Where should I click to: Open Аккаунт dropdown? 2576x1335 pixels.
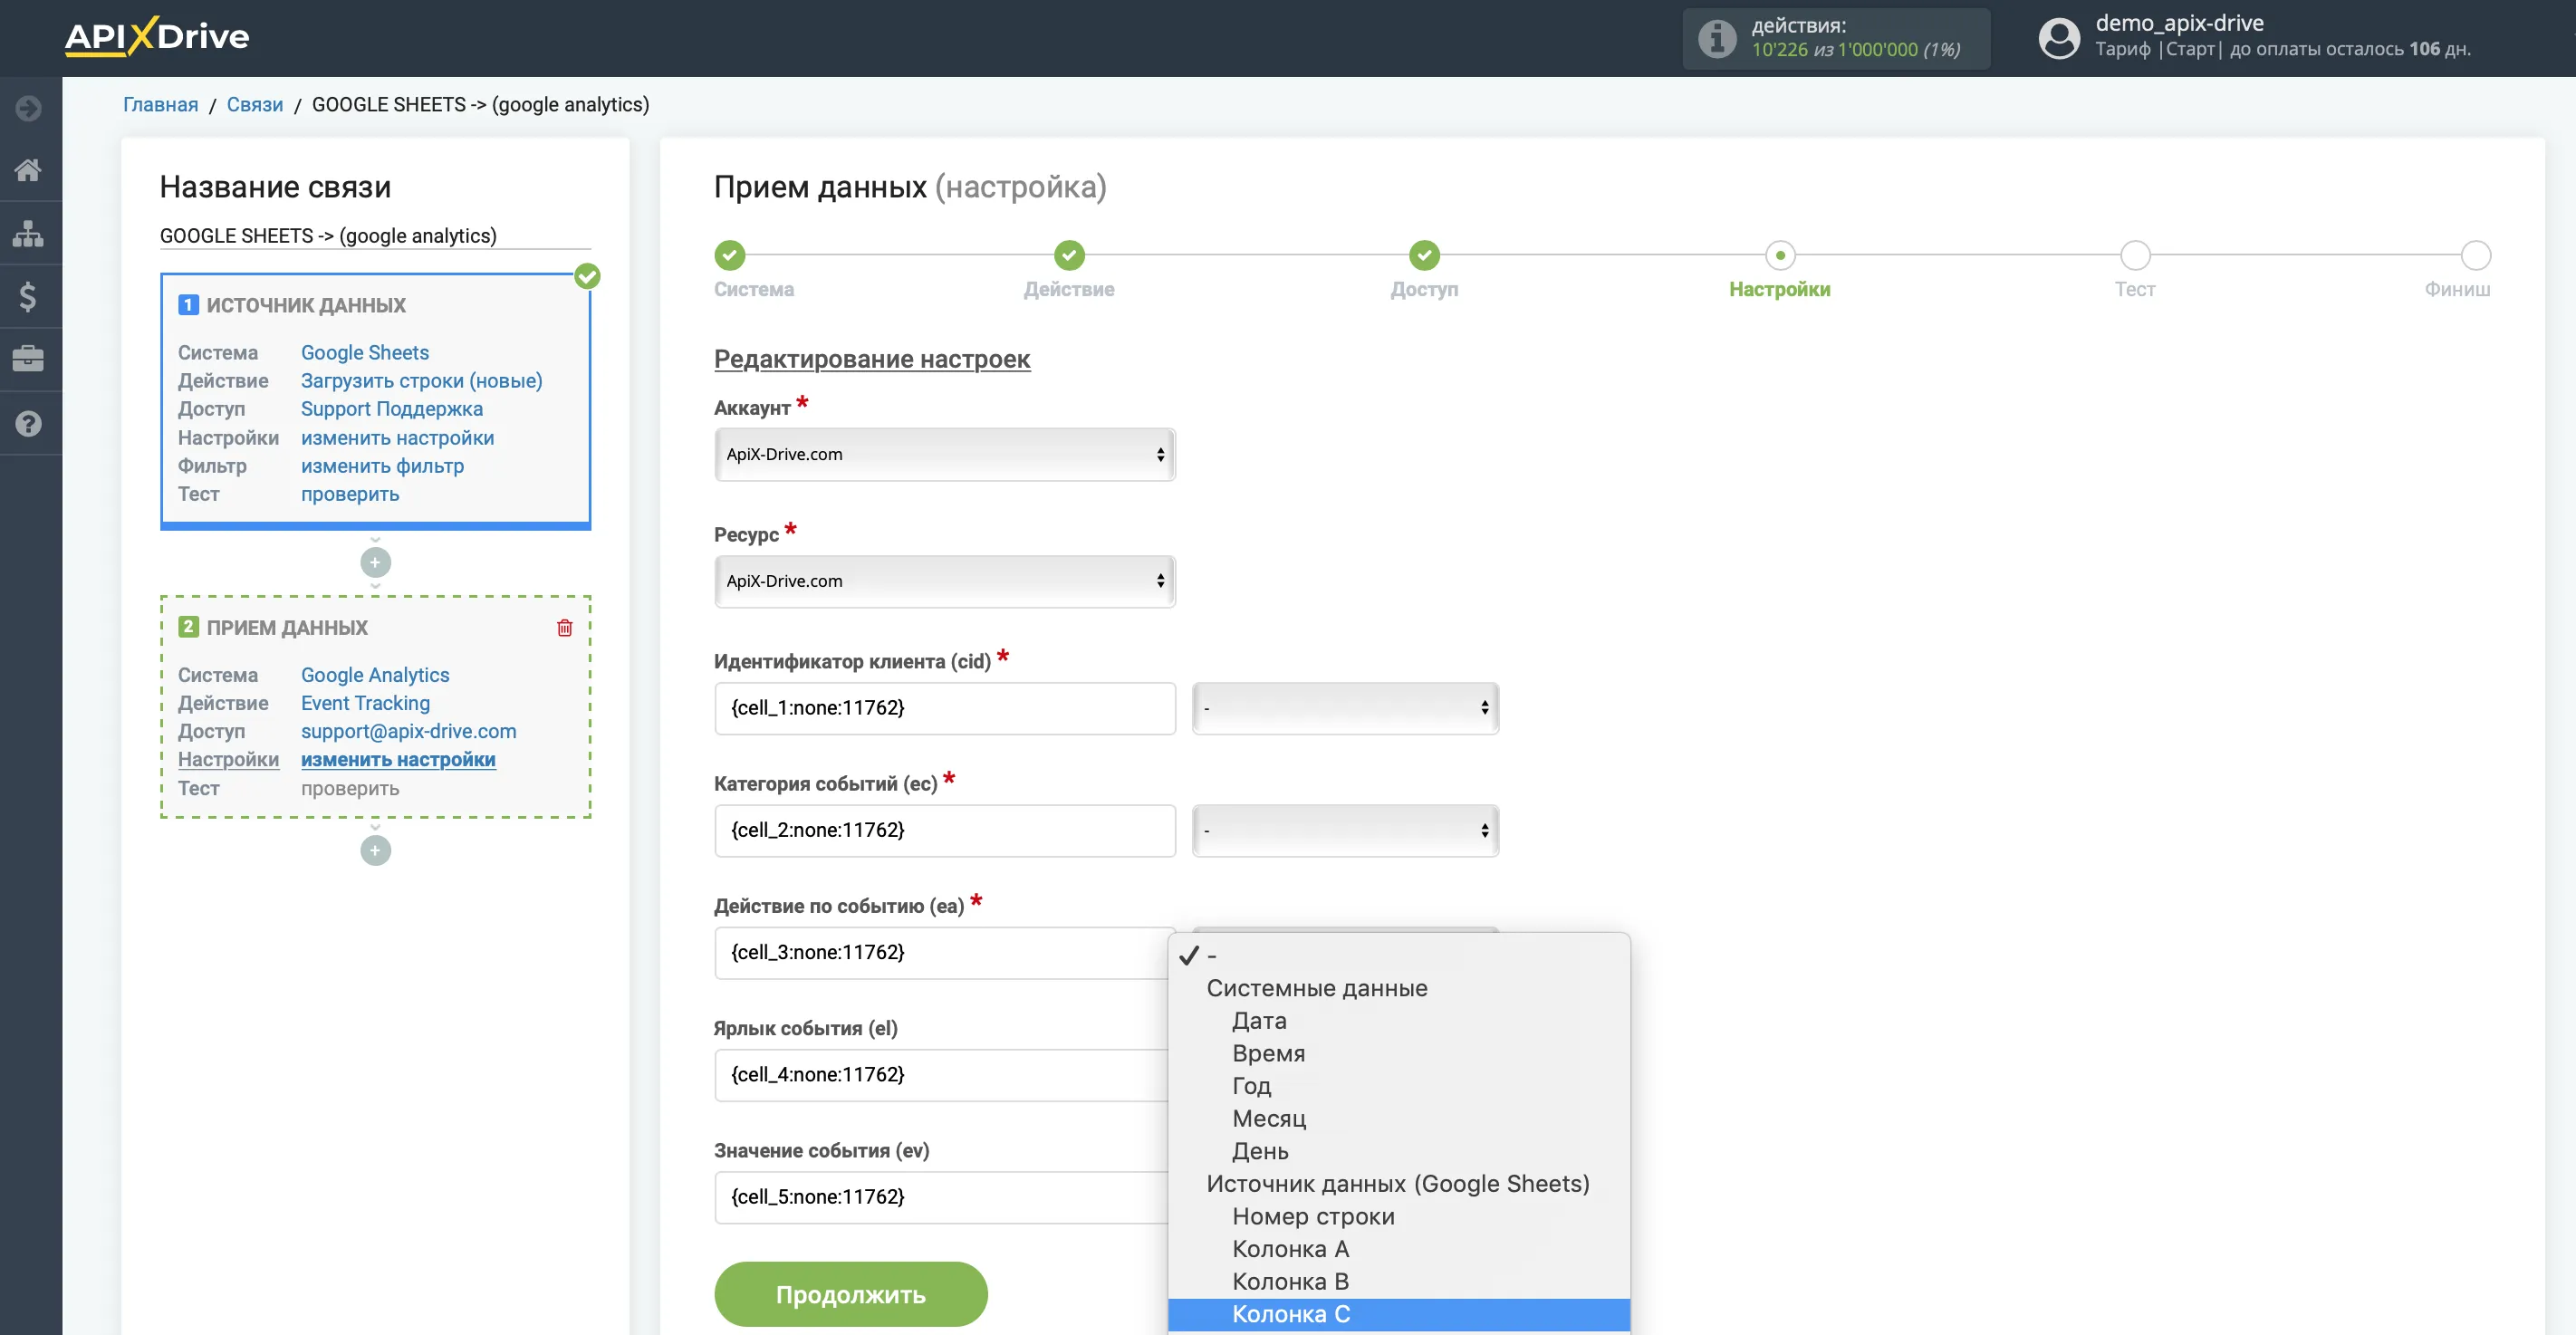point(945,454)
